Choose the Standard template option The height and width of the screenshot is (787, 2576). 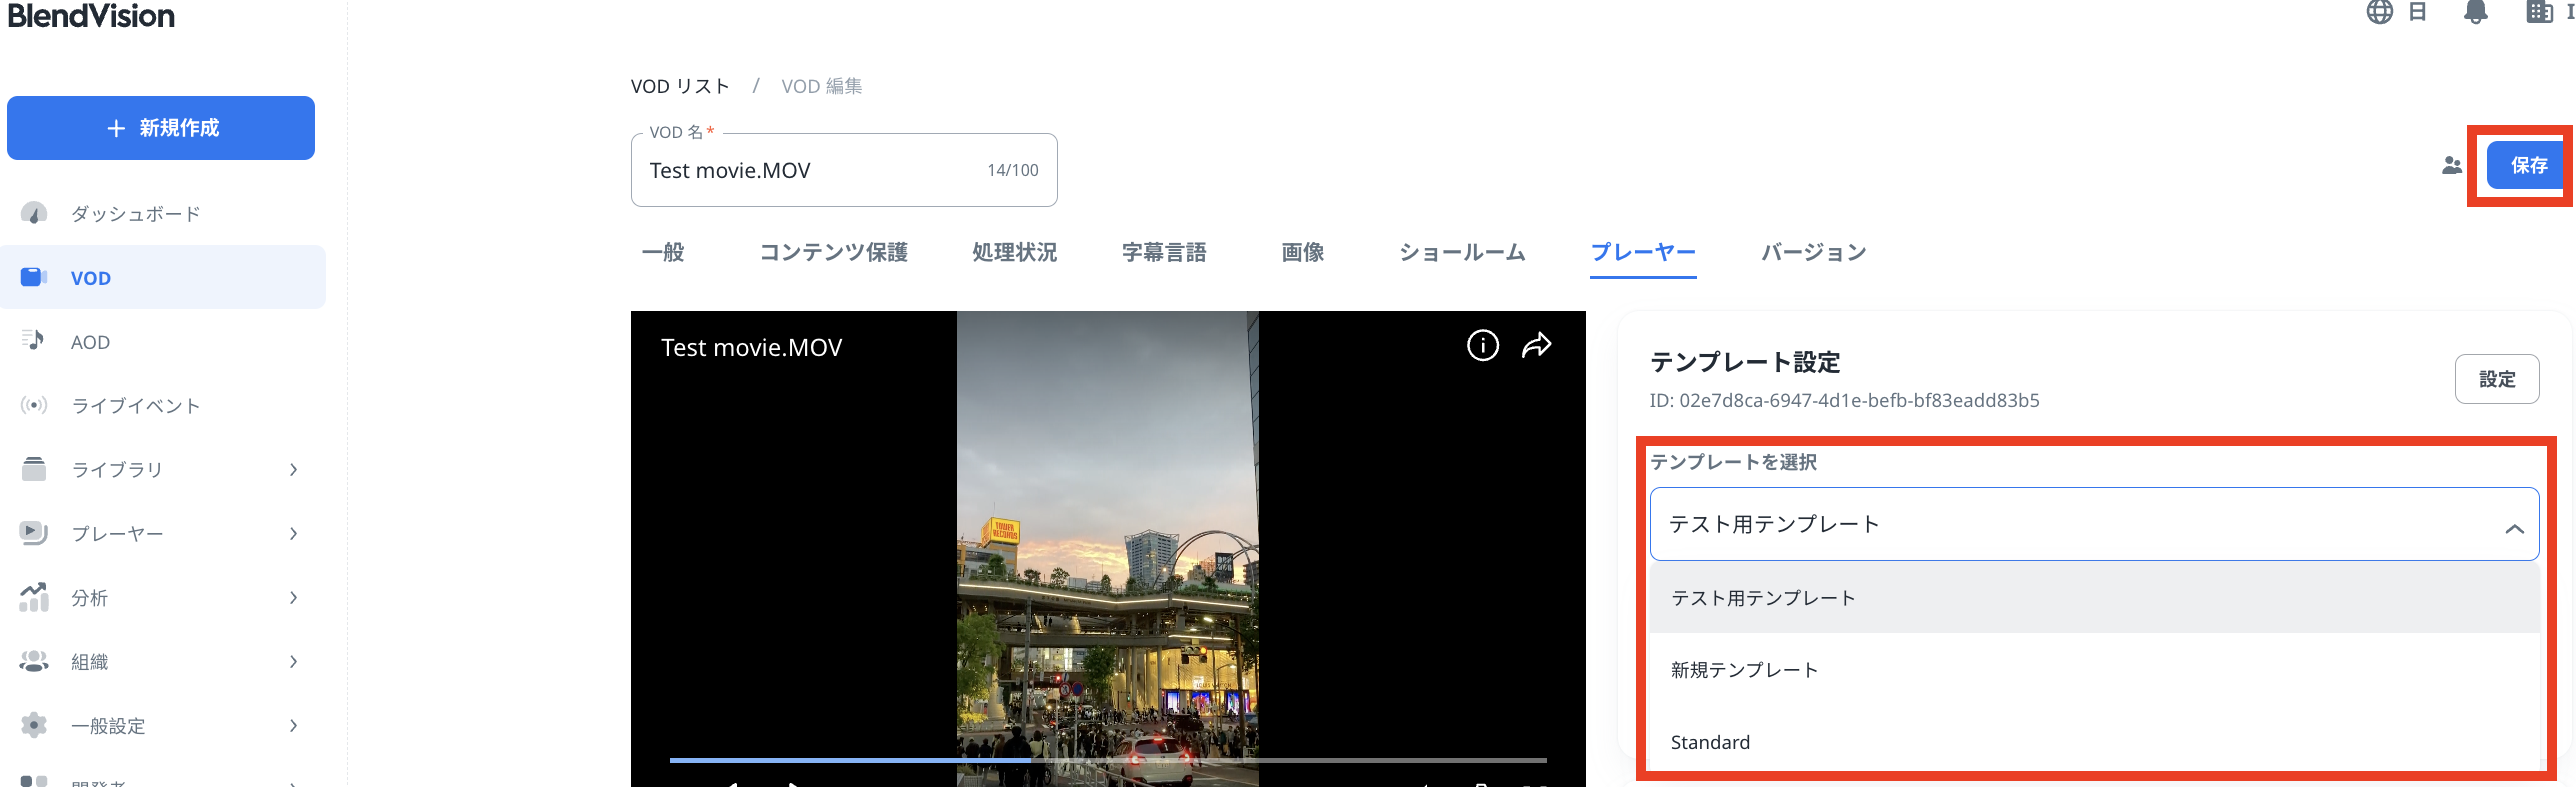pyautogui.click(x=1710, y=742)
